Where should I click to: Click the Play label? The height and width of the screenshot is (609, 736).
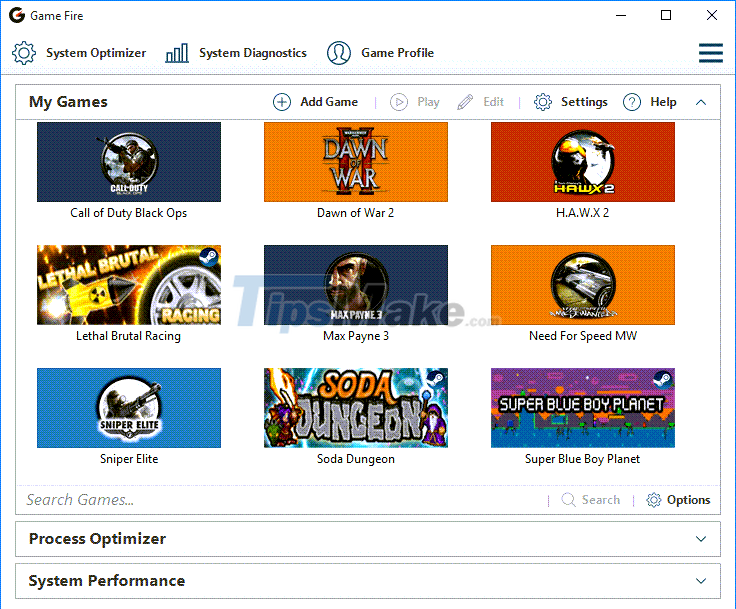coord(428,102)
